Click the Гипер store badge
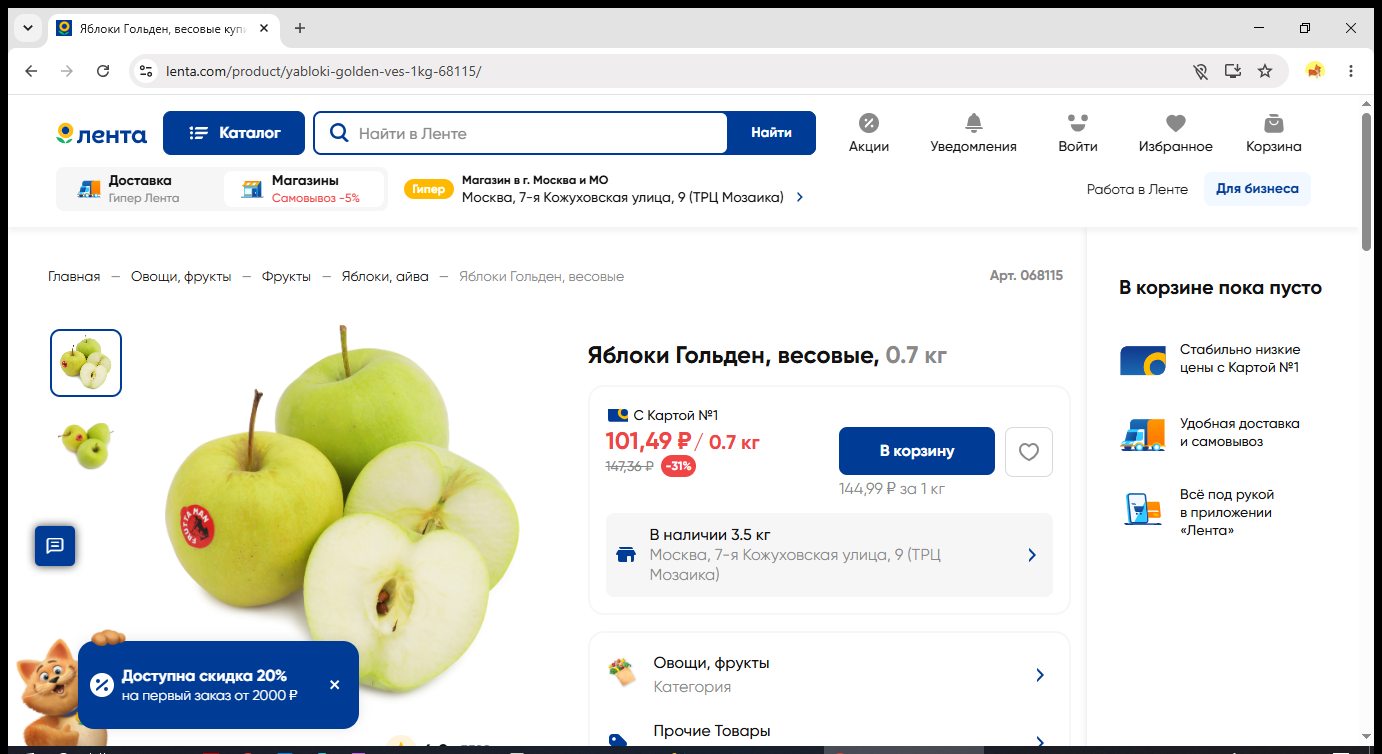This screenshot has width=1382, height=754. pos(428,189)
